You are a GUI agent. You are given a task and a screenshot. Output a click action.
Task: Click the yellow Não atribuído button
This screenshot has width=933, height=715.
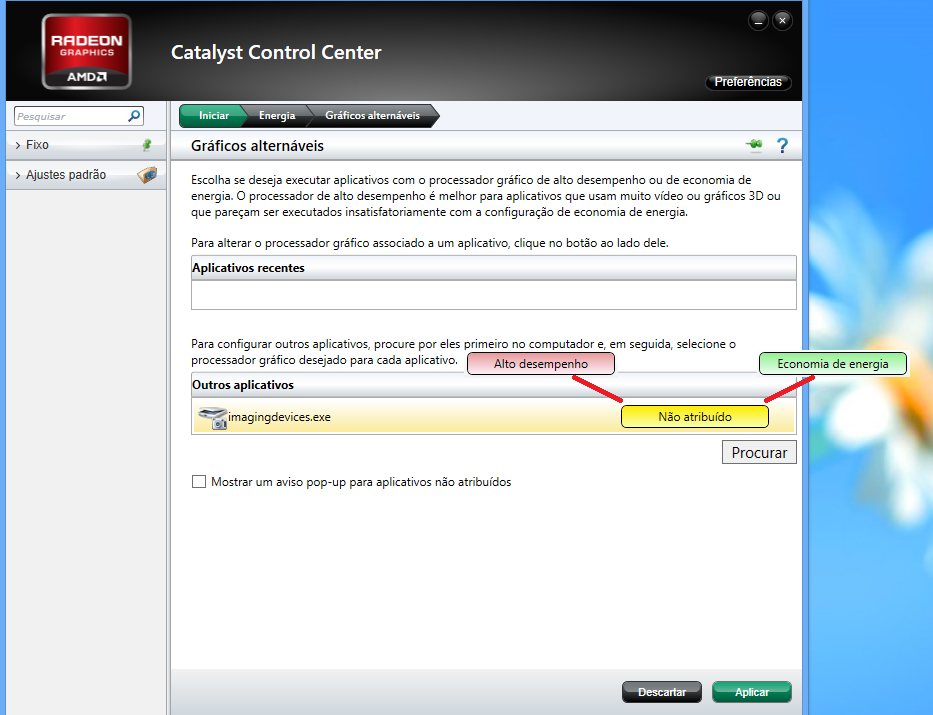click(x=695, y=416)
